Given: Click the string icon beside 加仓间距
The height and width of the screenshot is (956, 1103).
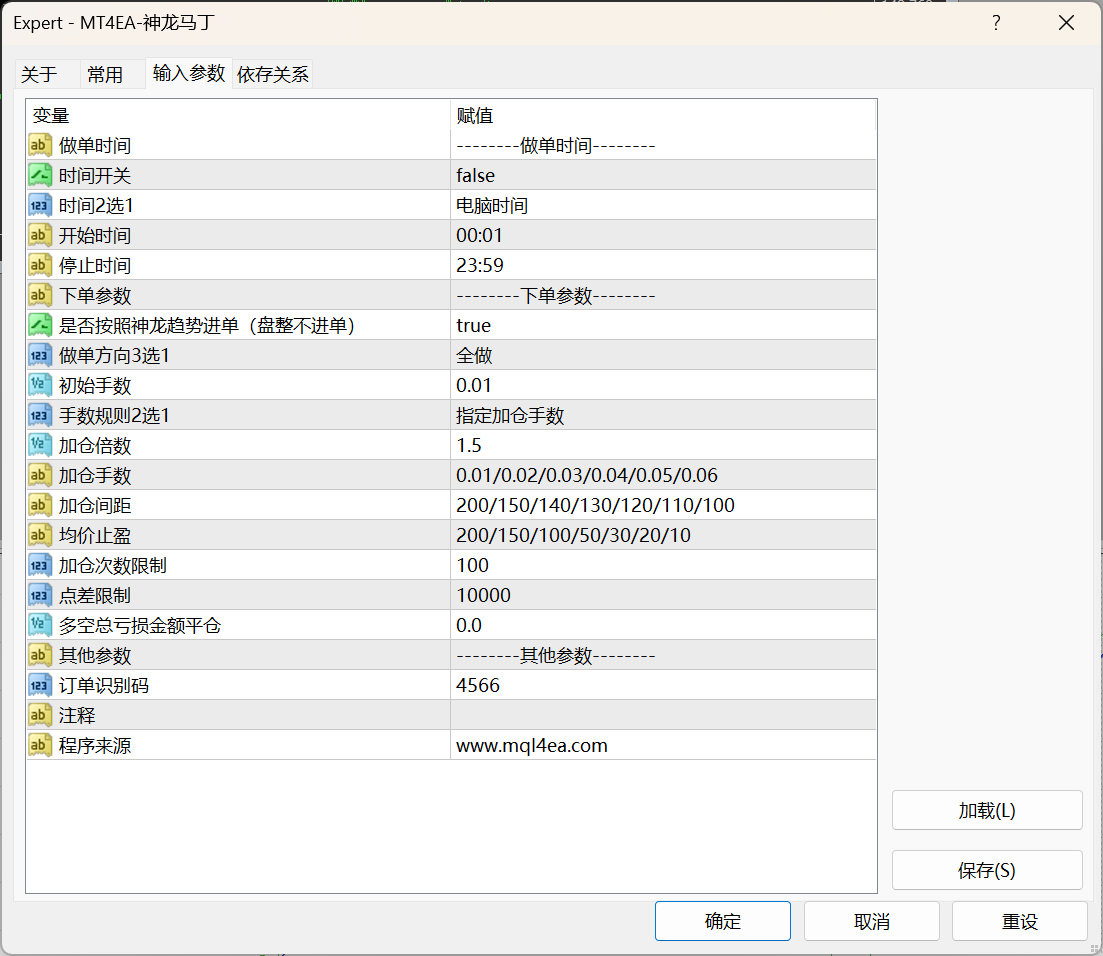Looking at the screenshot, I should (x=40, y=506).
